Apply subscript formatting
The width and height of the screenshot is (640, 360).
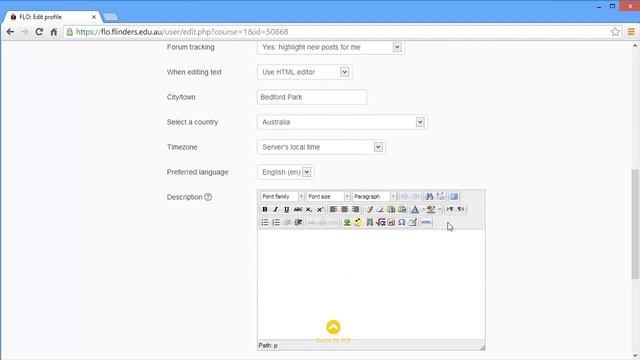click(309, 209)
